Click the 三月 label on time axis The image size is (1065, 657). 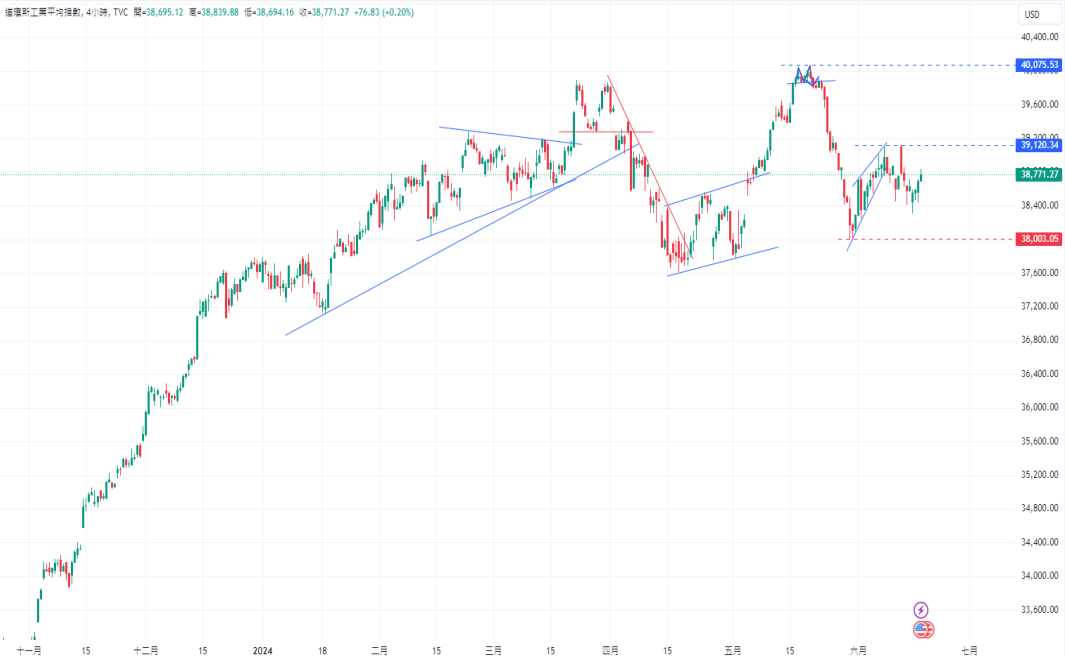(494, 650)
